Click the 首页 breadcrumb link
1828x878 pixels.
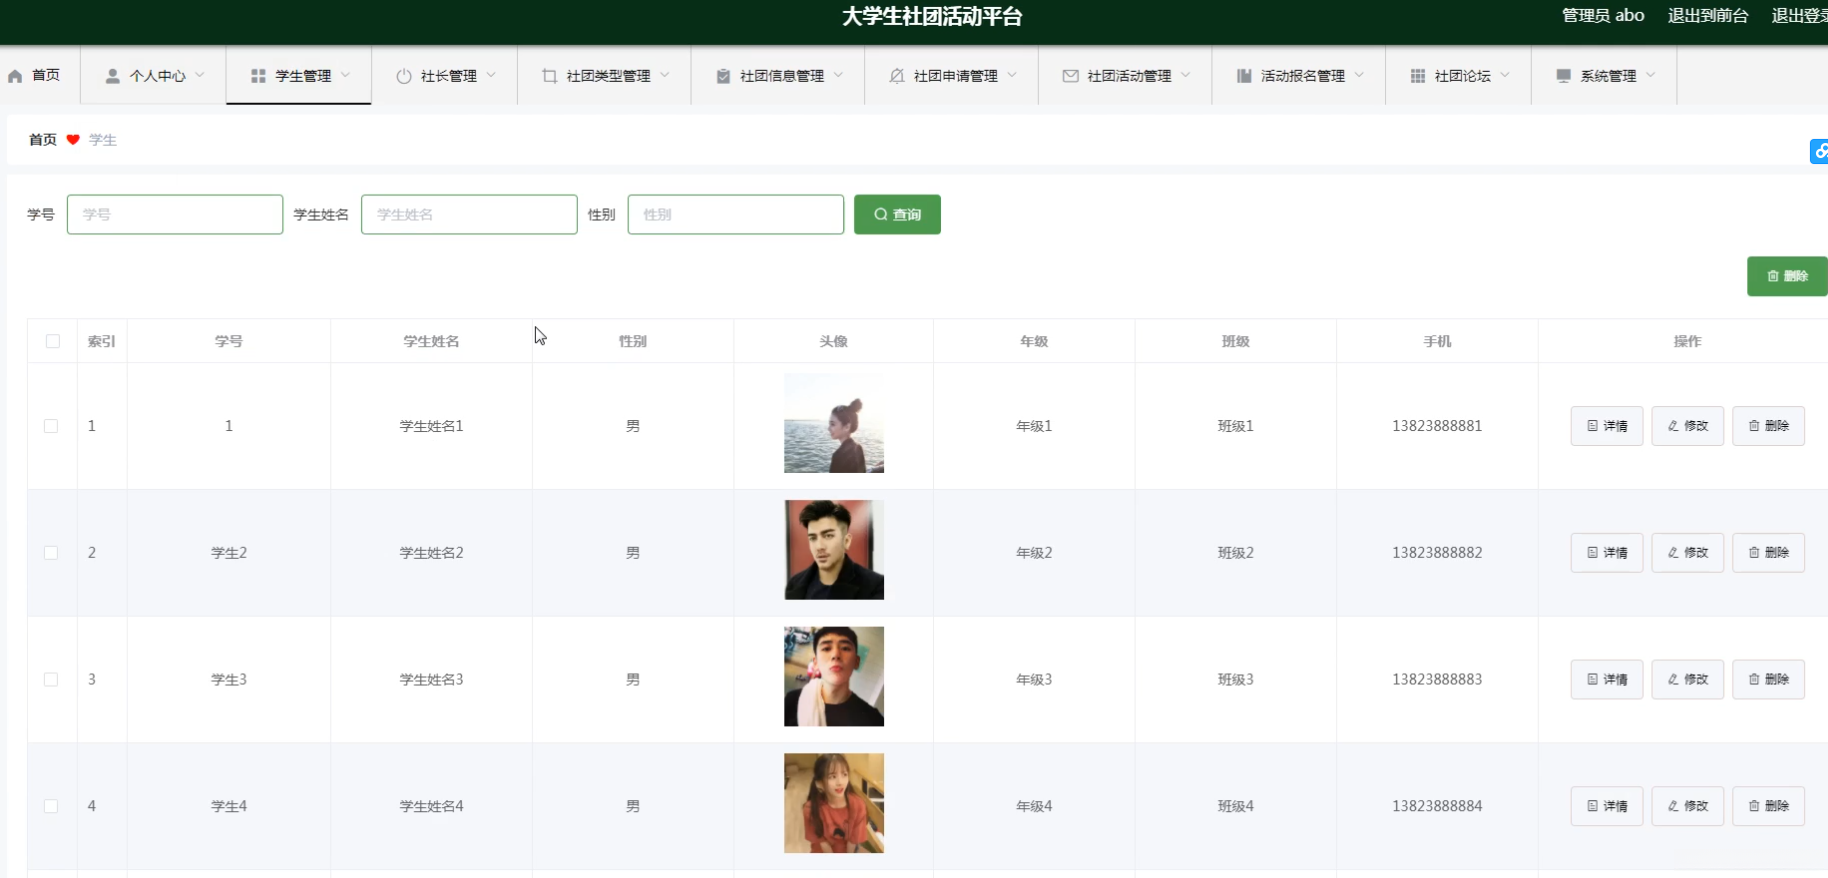click(x=43, y=140)
